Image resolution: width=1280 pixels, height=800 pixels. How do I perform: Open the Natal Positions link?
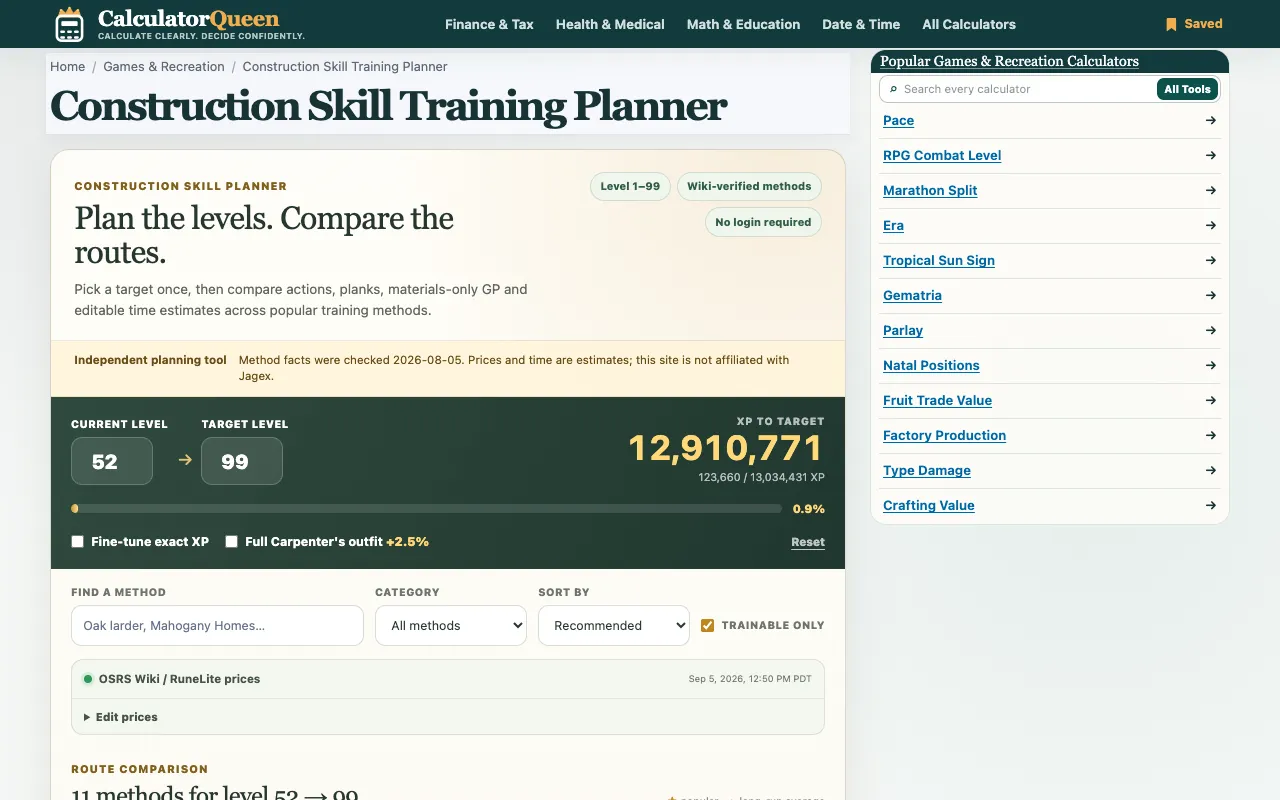(x=931, y=365)
